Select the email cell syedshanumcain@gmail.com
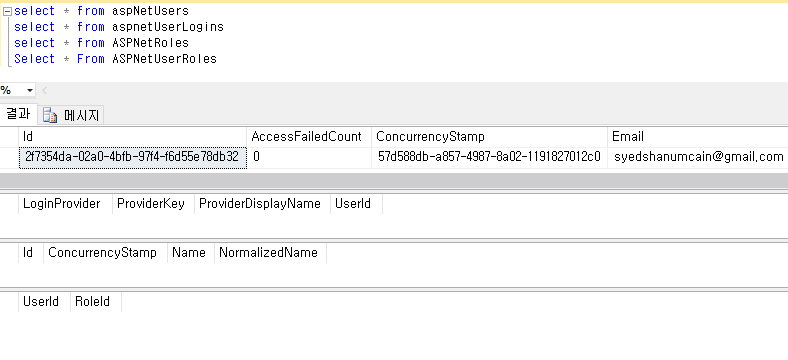This screenshot has width=788, height=360. (x=698, y=157)
